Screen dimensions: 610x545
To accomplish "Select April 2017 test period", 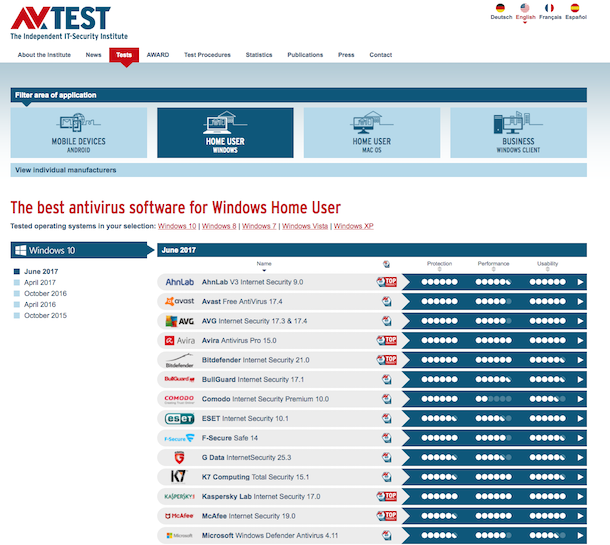I will pyautogui.click(x=40, y=282).
